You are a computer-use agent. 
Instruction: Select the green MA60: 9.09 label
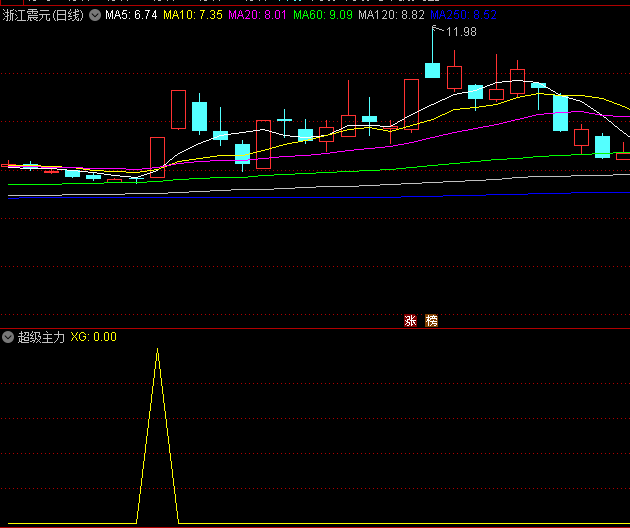click(323, 15)
